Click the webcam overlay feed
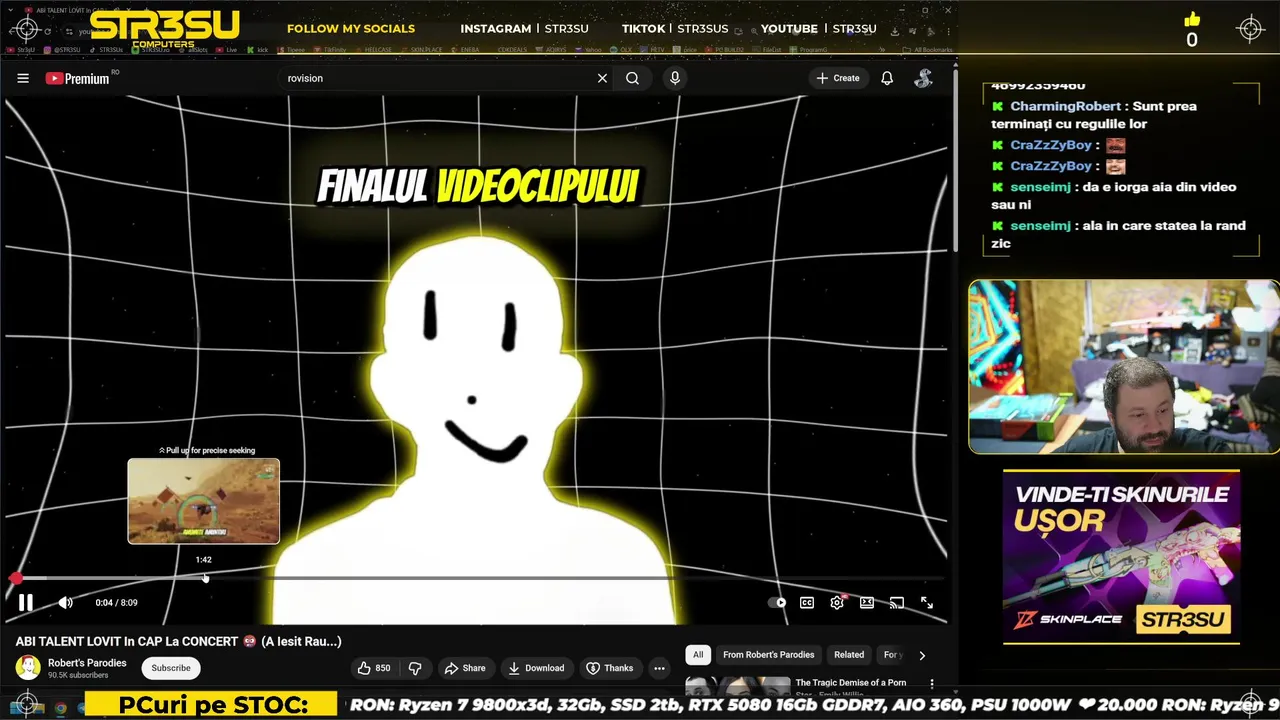The width and height of the screenshot is (1280, 720). [1124, 367]
